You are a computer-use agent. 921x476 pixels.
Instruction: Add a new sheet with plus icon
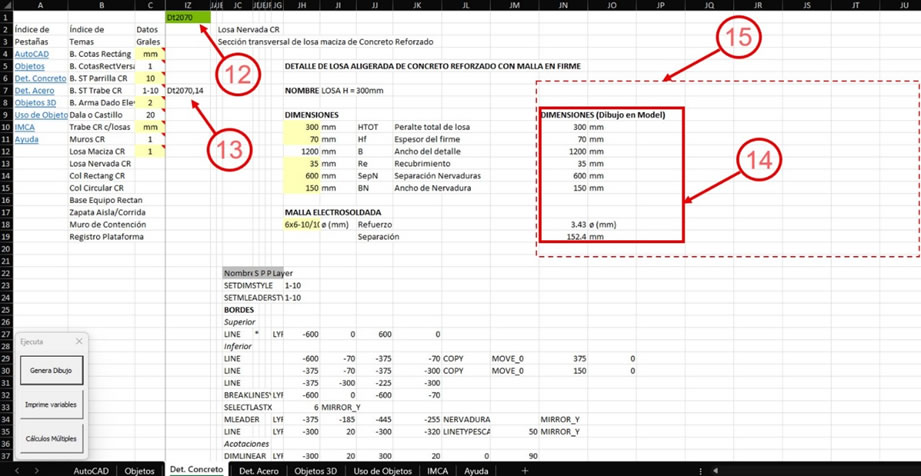click(525, 470)
